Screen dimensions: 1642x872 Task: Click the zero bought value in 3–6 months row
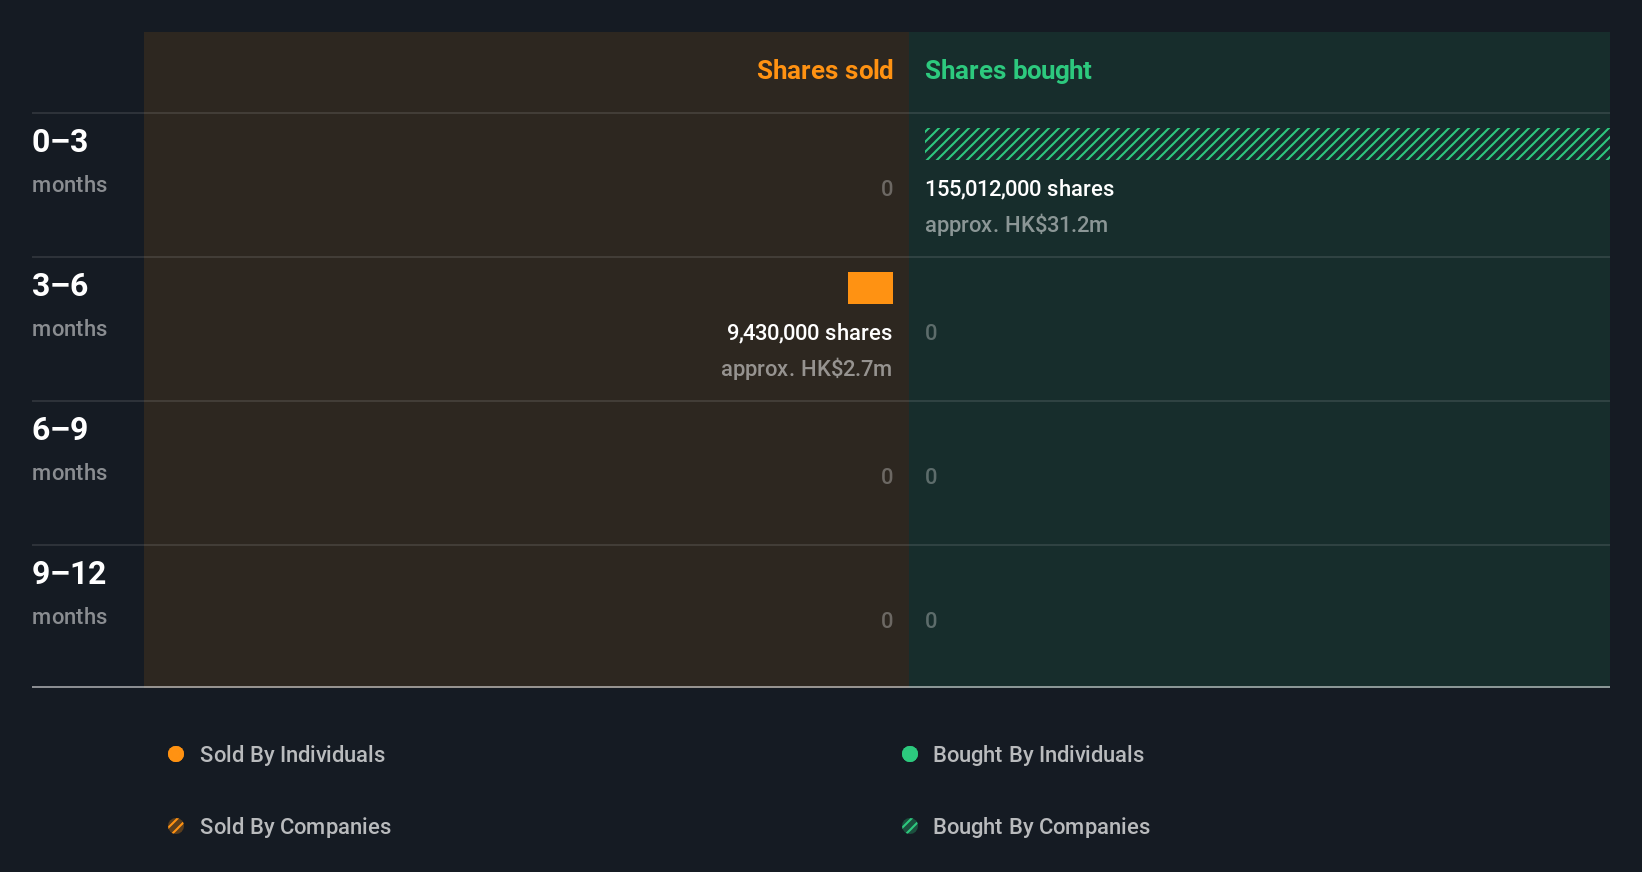931,332
